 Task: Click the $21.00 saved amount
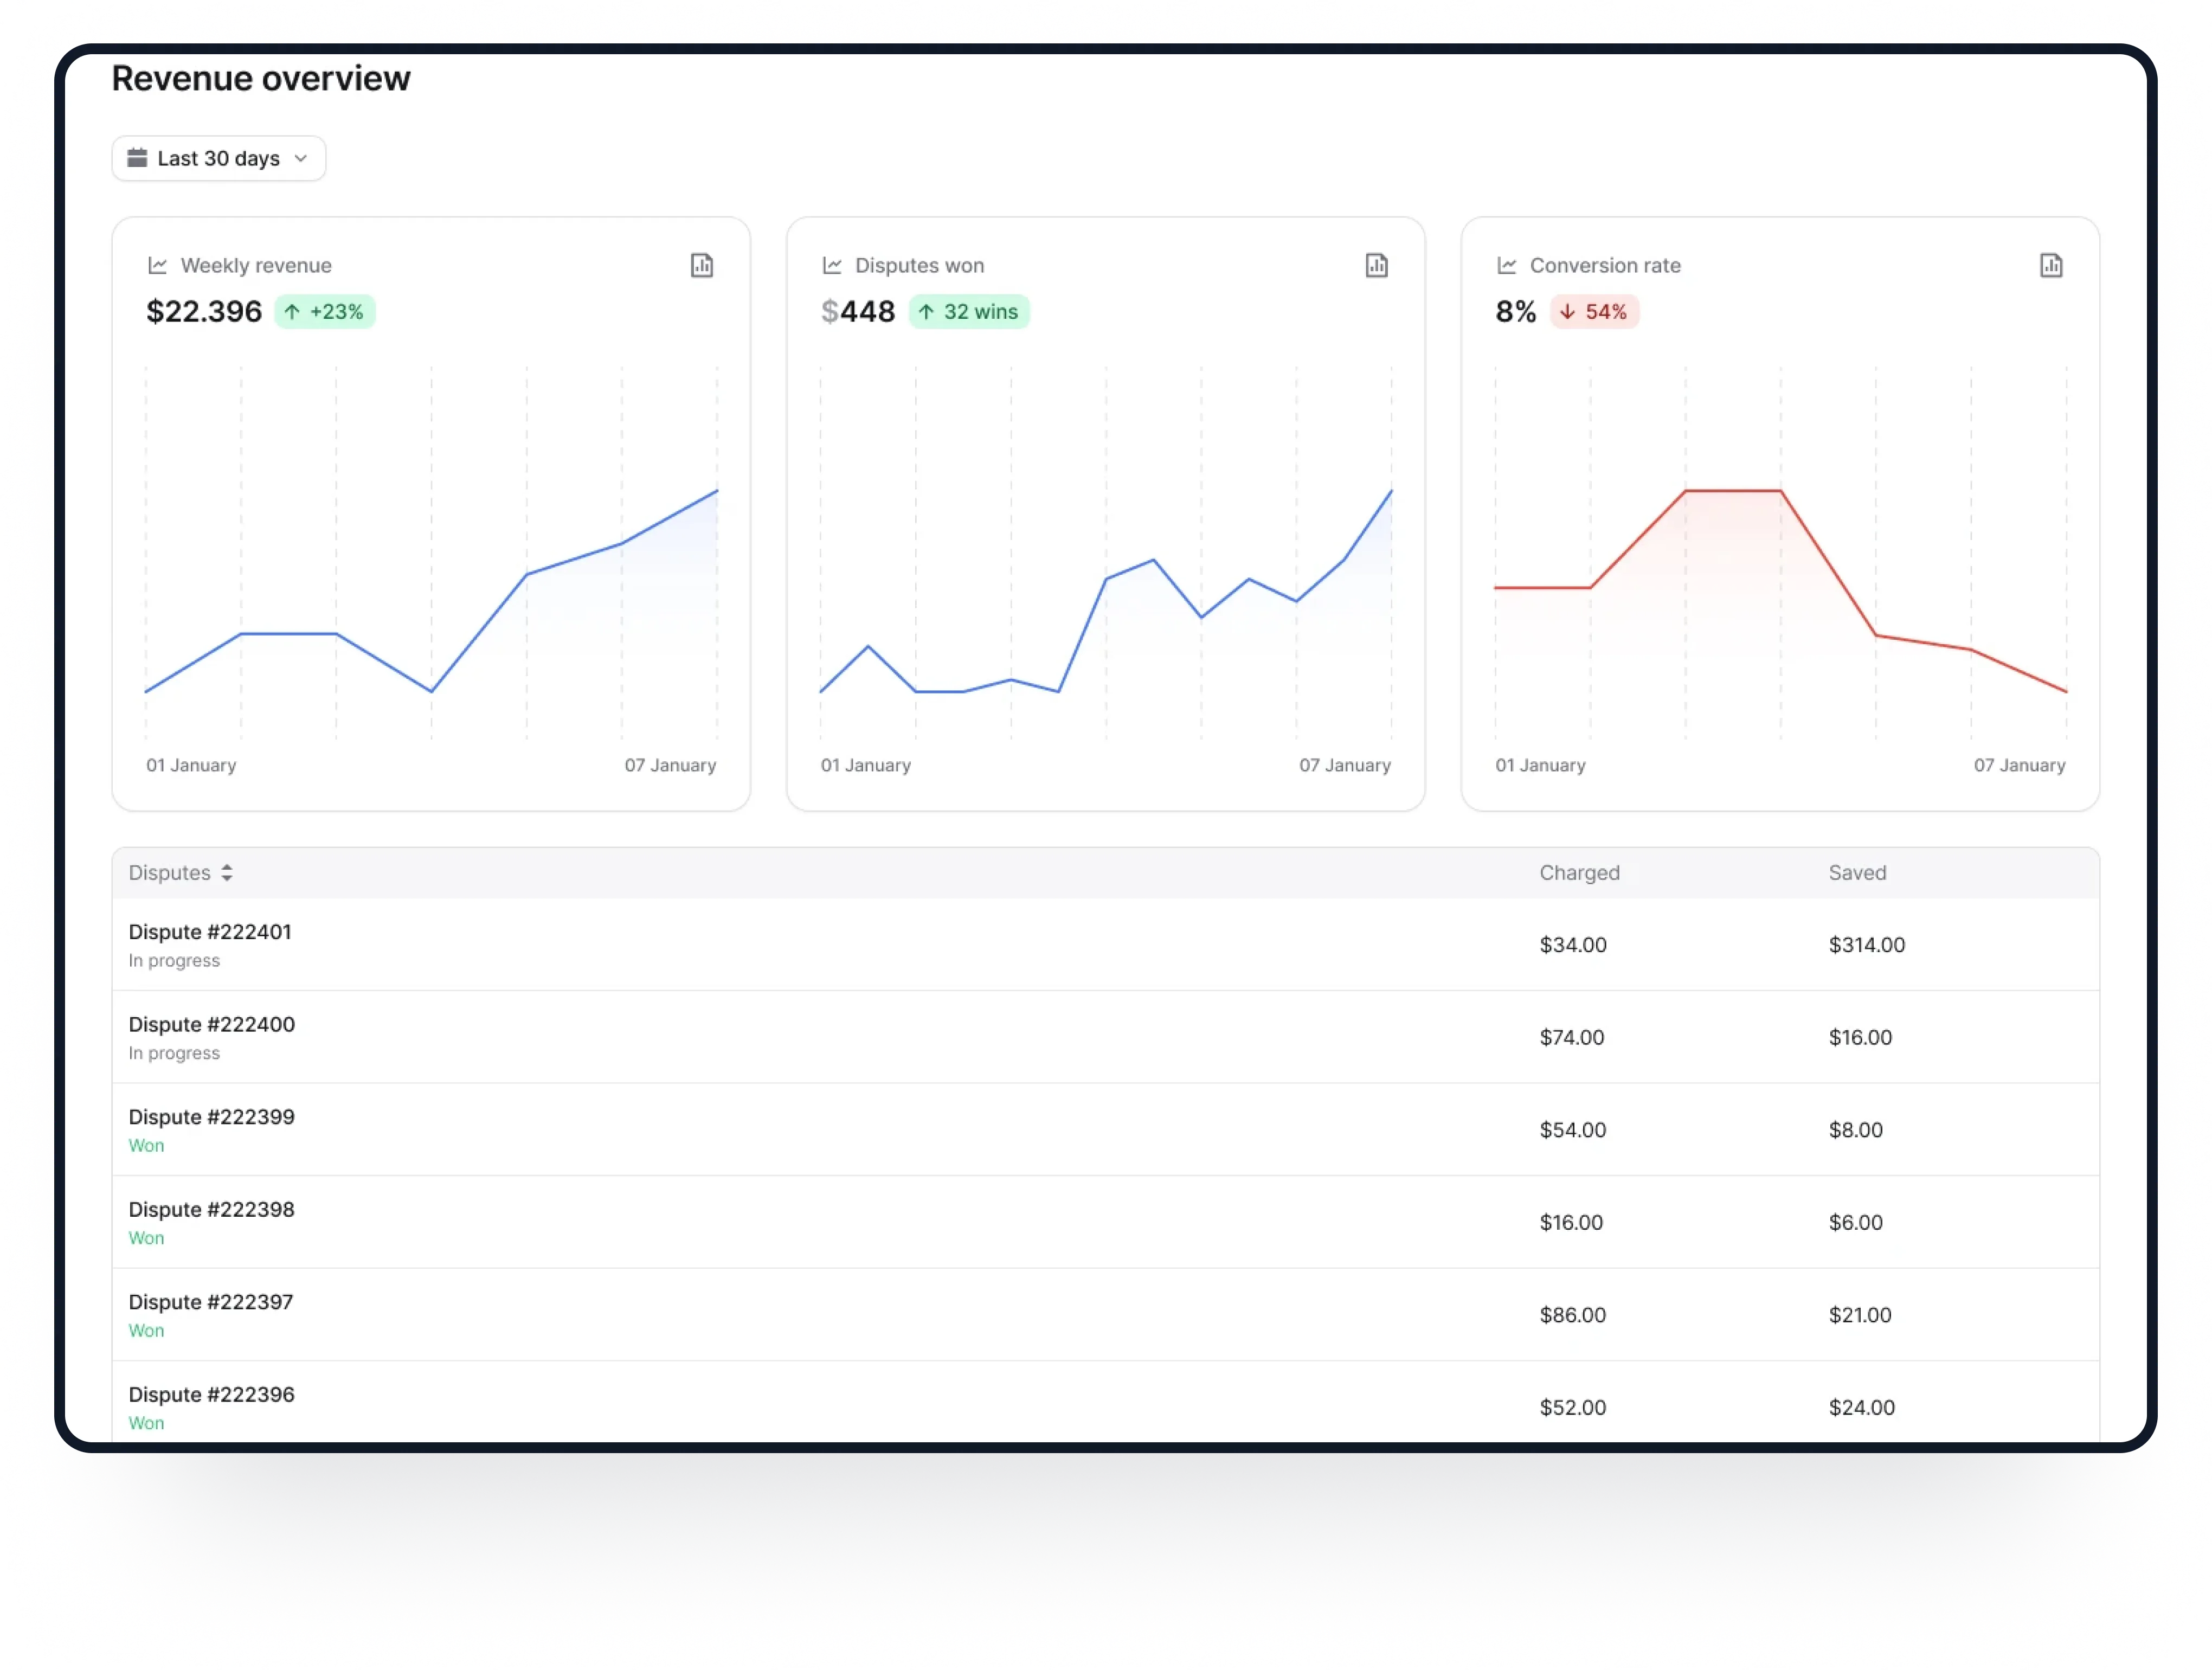(1860, 1314)
